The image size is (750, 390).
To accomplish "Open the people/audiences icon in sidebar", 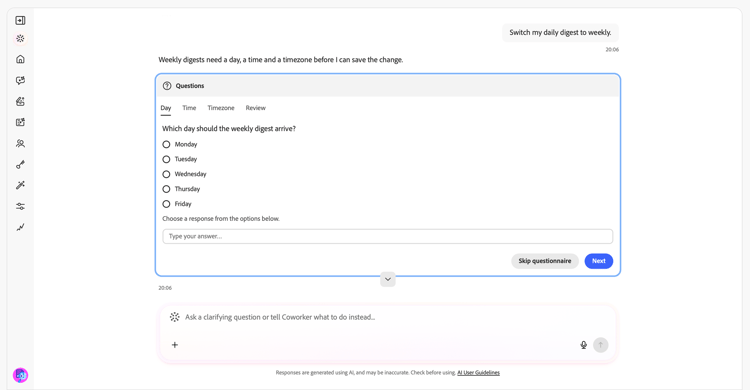I will pyautogui.click(x=20, y=144).
